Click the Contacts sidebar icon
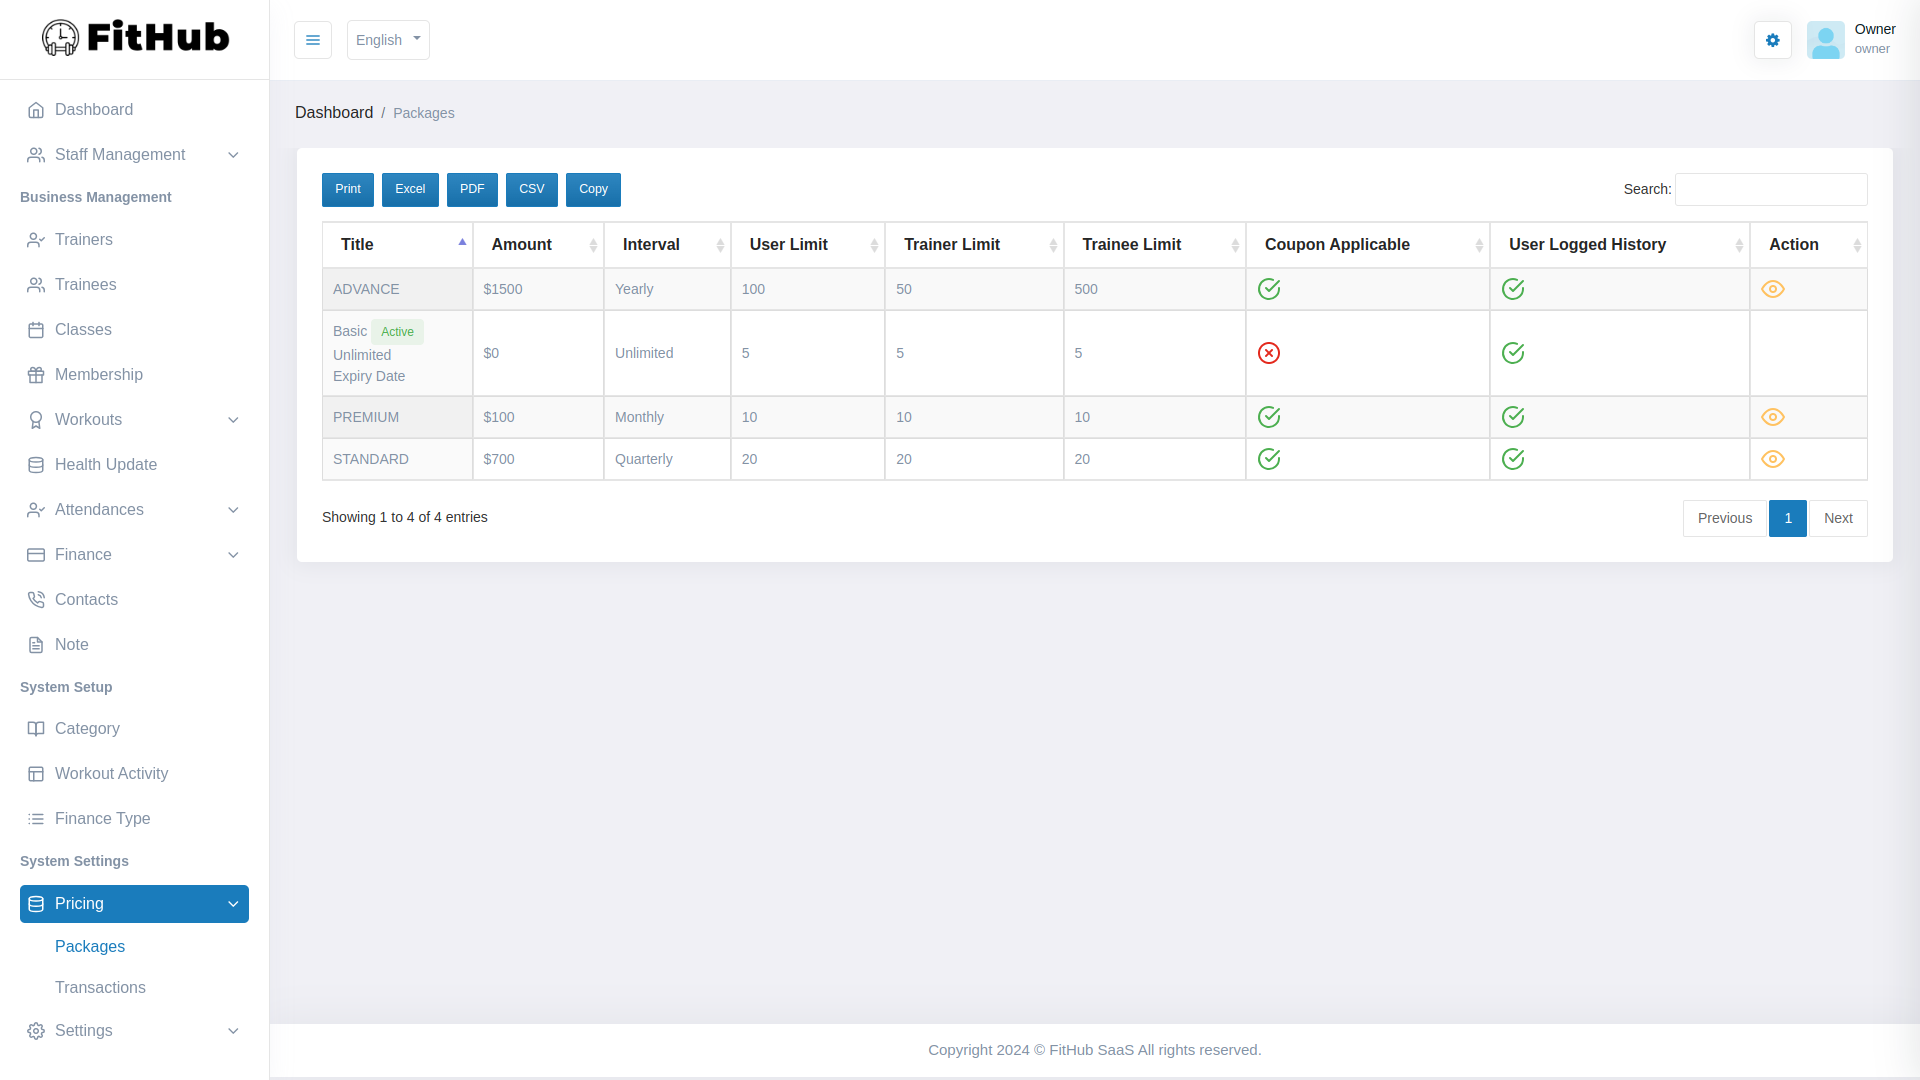1920x1080 pixels. click(36, 599)
